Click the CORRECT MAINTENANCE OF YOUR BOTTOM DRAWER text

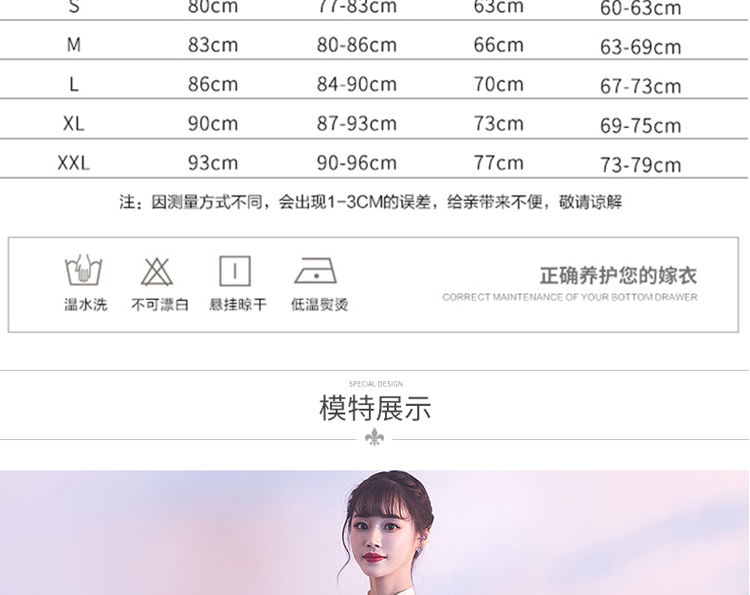[570, 297]
